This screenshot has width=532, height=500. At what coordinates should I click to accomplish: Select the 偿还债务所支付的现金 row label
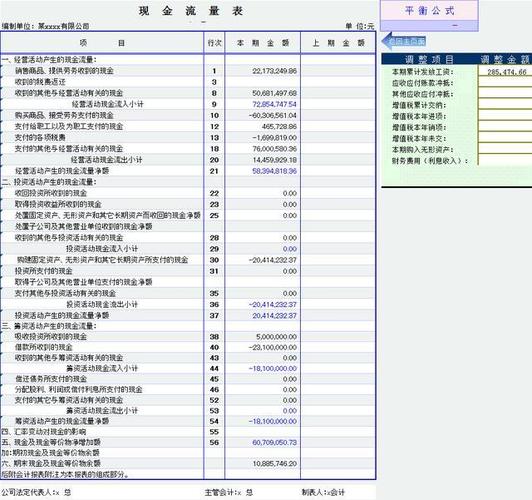click(x=51, y=379)
